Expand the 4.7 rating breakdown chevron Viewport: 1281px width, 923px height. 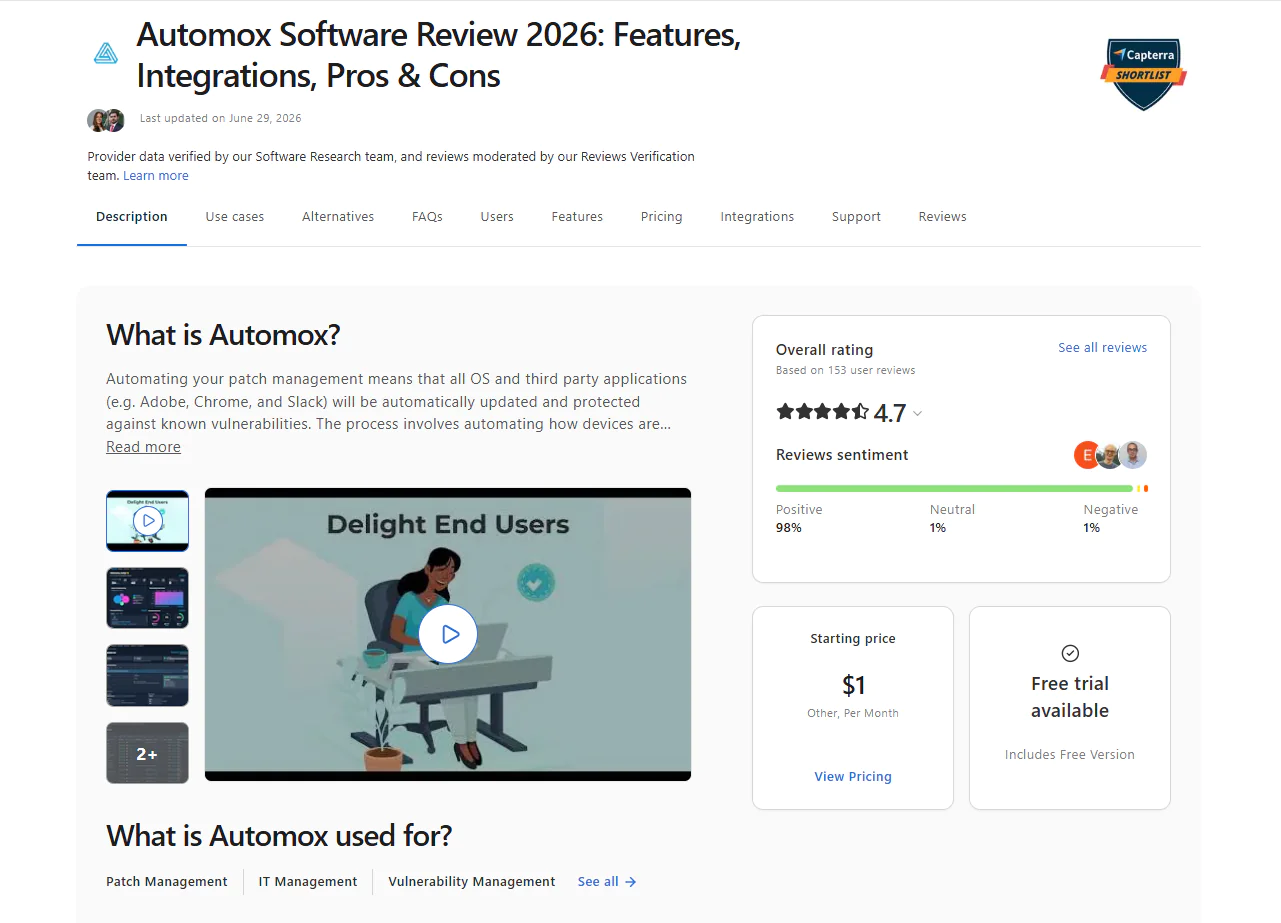point(918,413)
